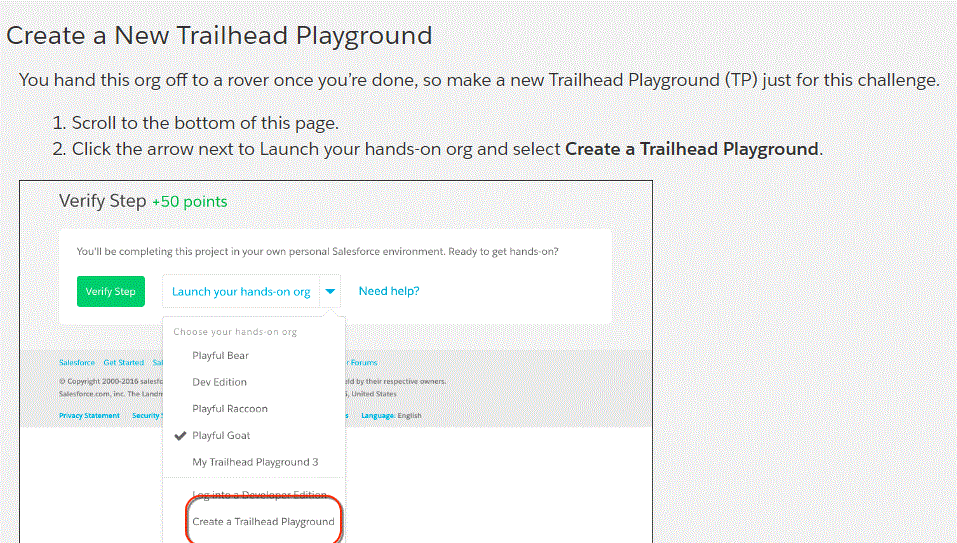The image size is (957, 543).
Task: Open the Privacy Statement link
Action: [89, 415]
